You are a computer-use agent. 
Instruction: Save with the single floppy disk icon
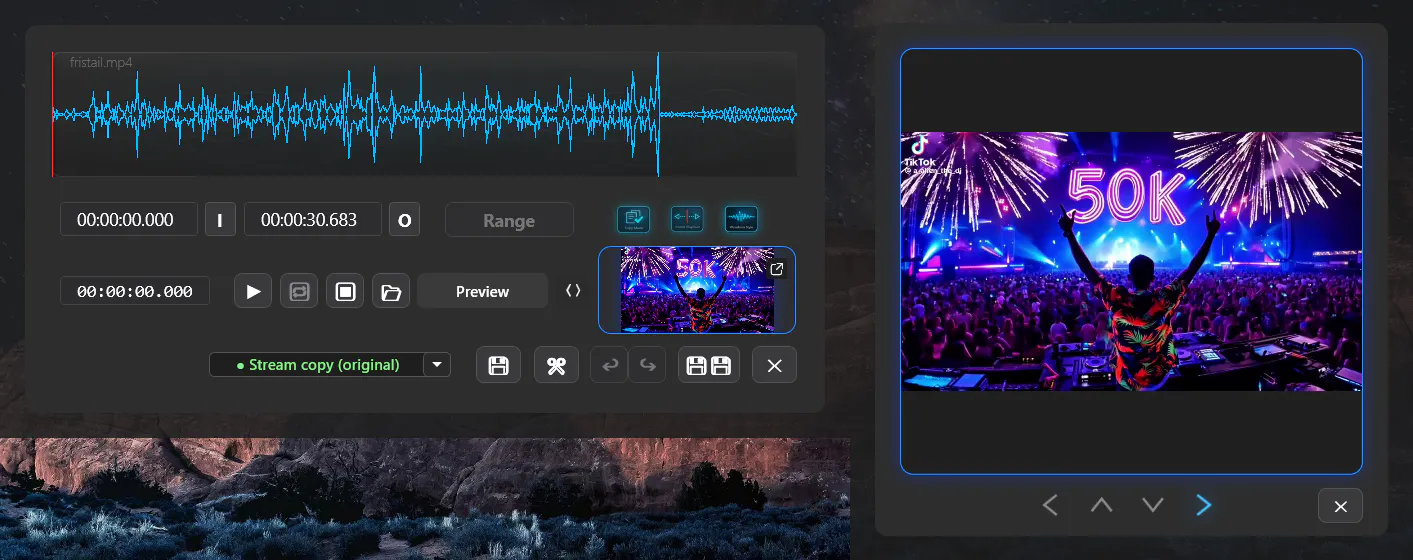(x=498, y=365)
